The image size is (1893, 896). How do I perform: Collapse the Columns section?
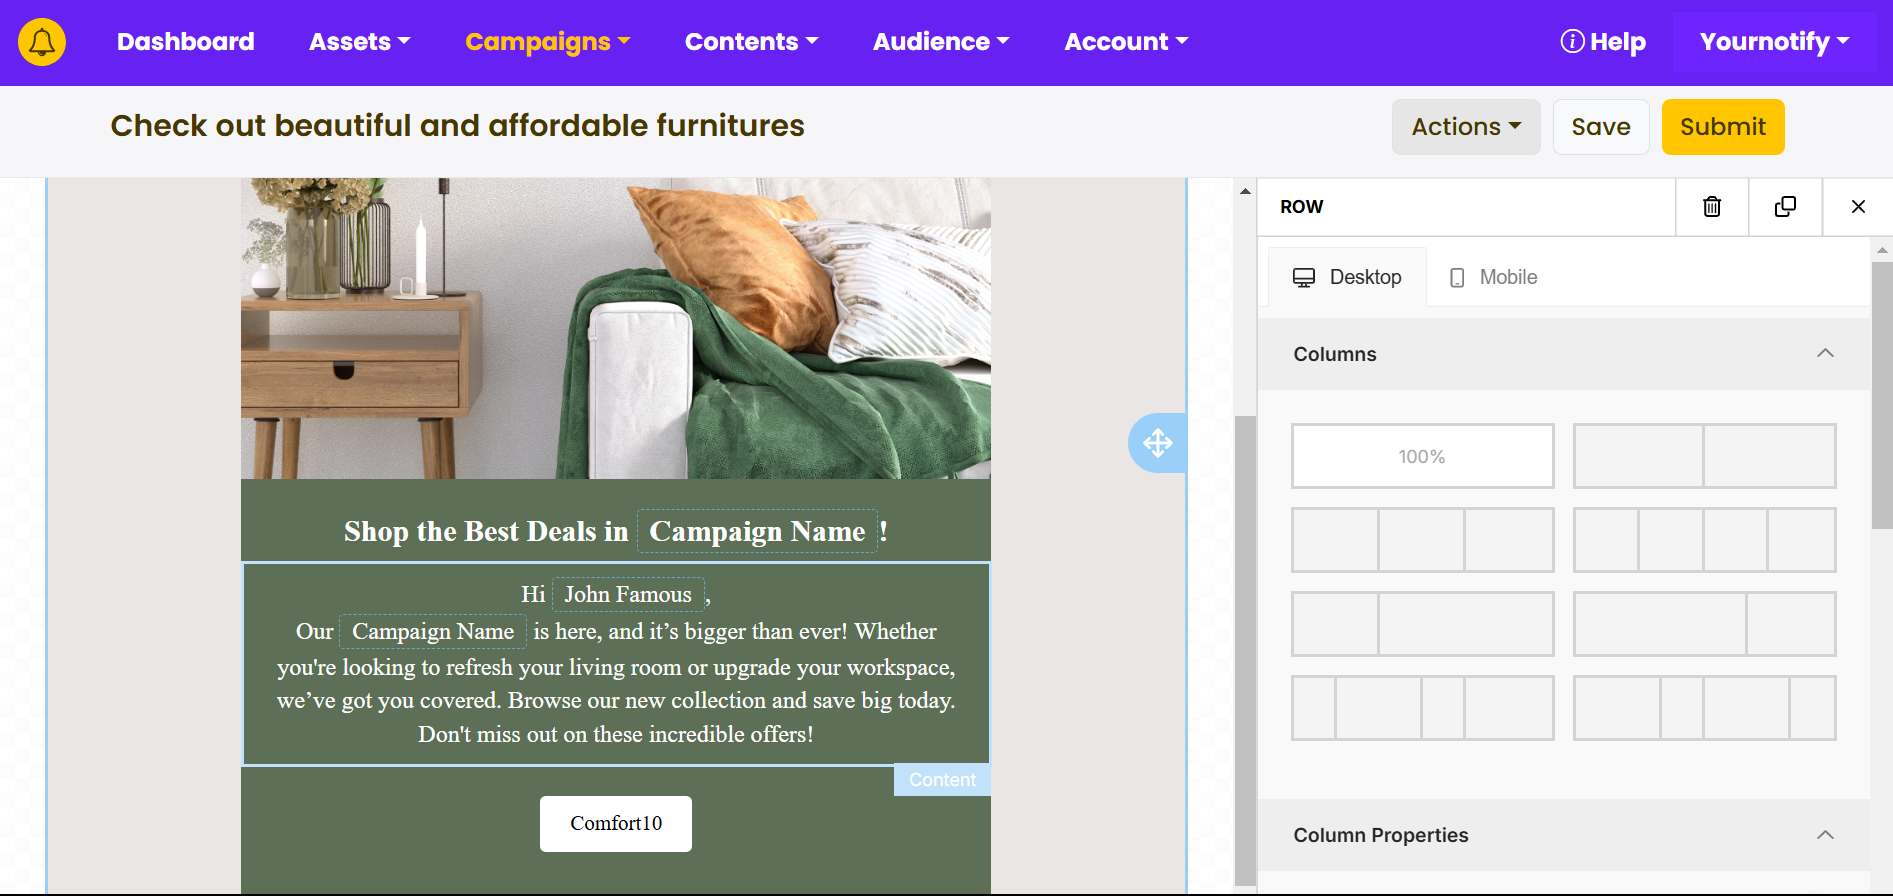1824,354
